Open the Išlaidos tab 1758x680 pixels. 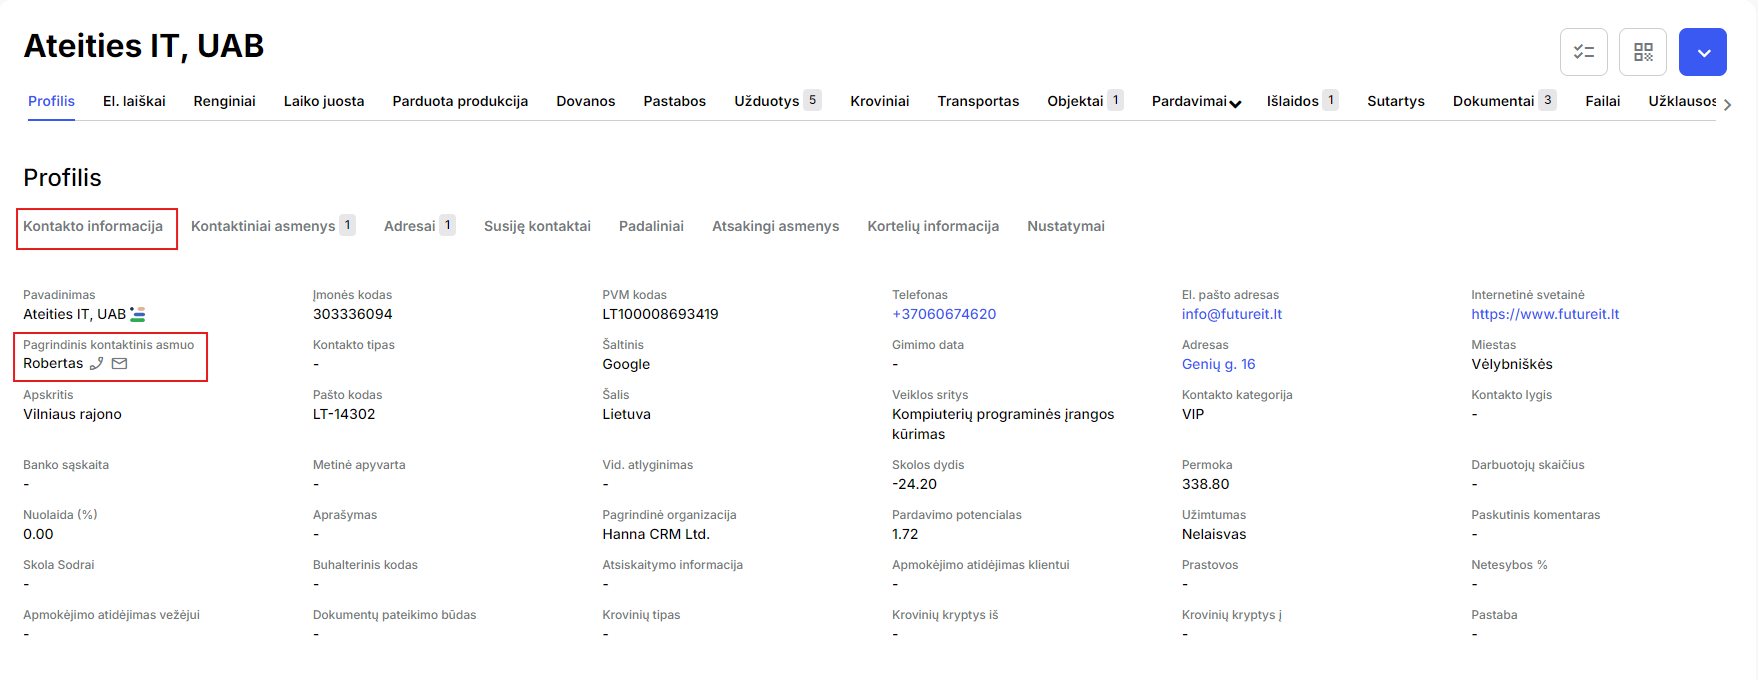[x=1303, y=101]
